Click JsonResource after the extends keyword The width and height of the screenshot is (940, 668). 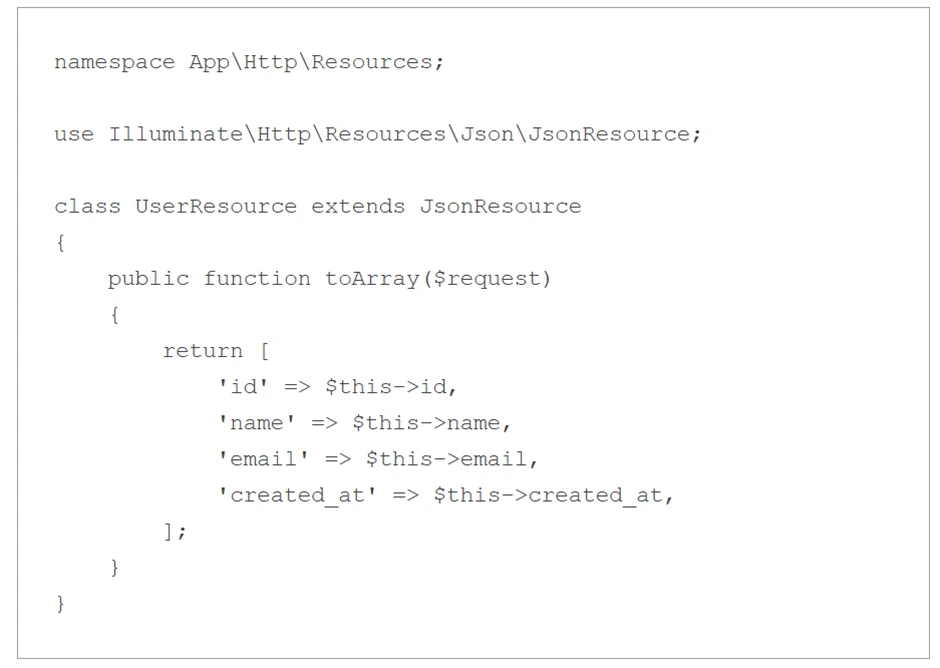click(x=500, y=207)
